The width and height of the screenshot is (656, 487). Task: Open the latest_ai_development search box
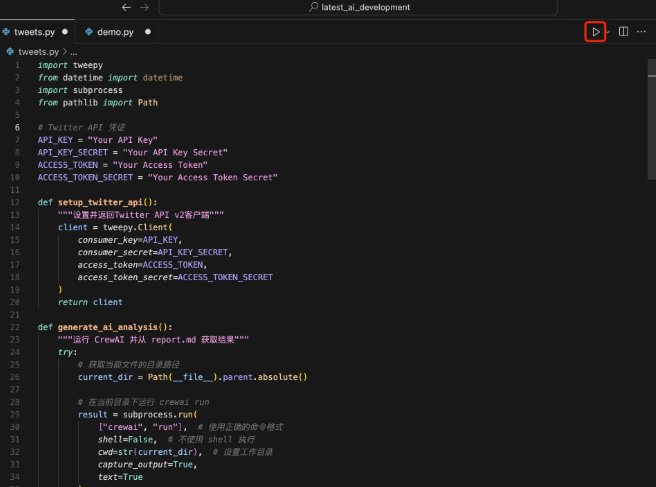365,7
